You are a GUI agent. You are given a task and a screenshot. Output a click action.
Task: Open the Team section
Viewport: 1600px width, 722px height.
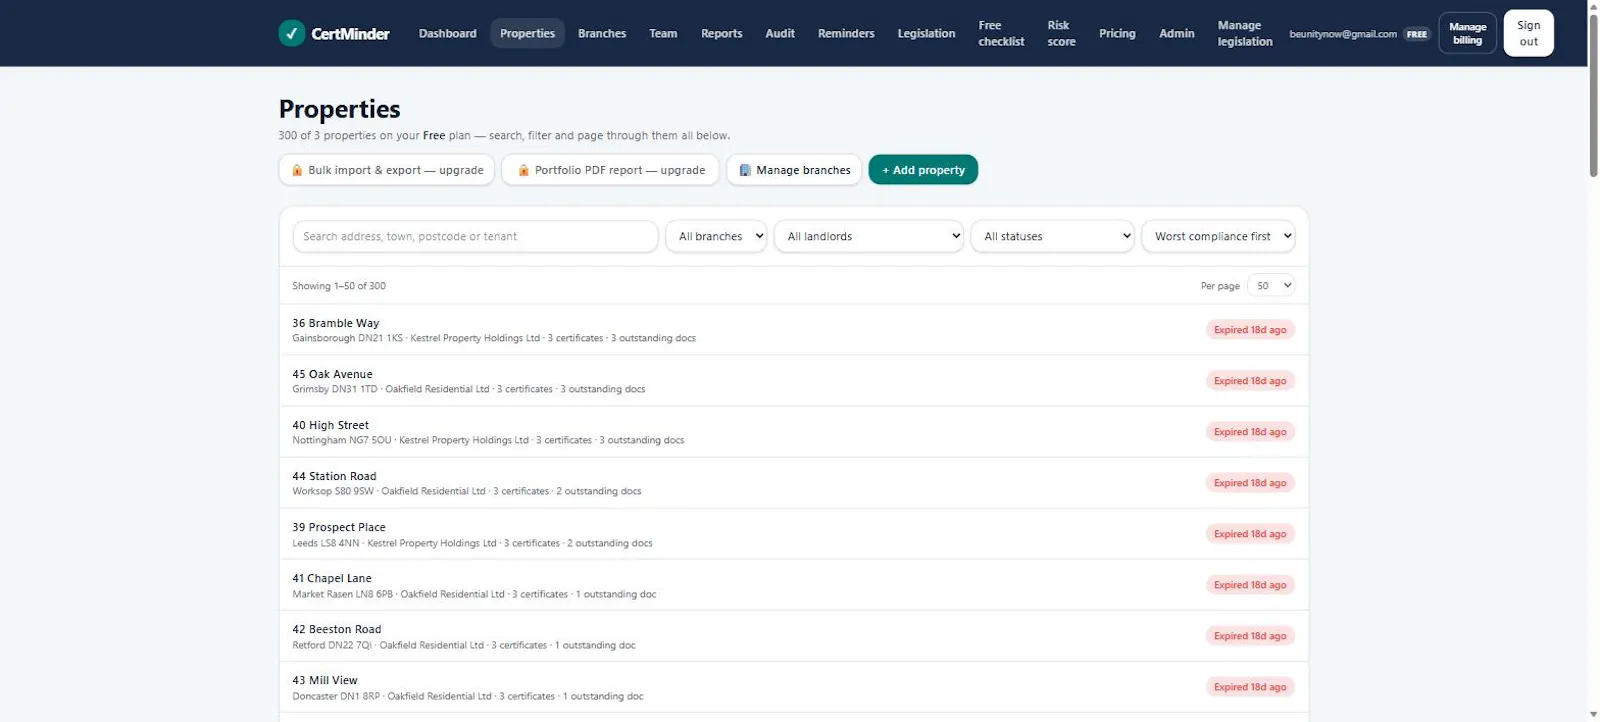[663, 33]
